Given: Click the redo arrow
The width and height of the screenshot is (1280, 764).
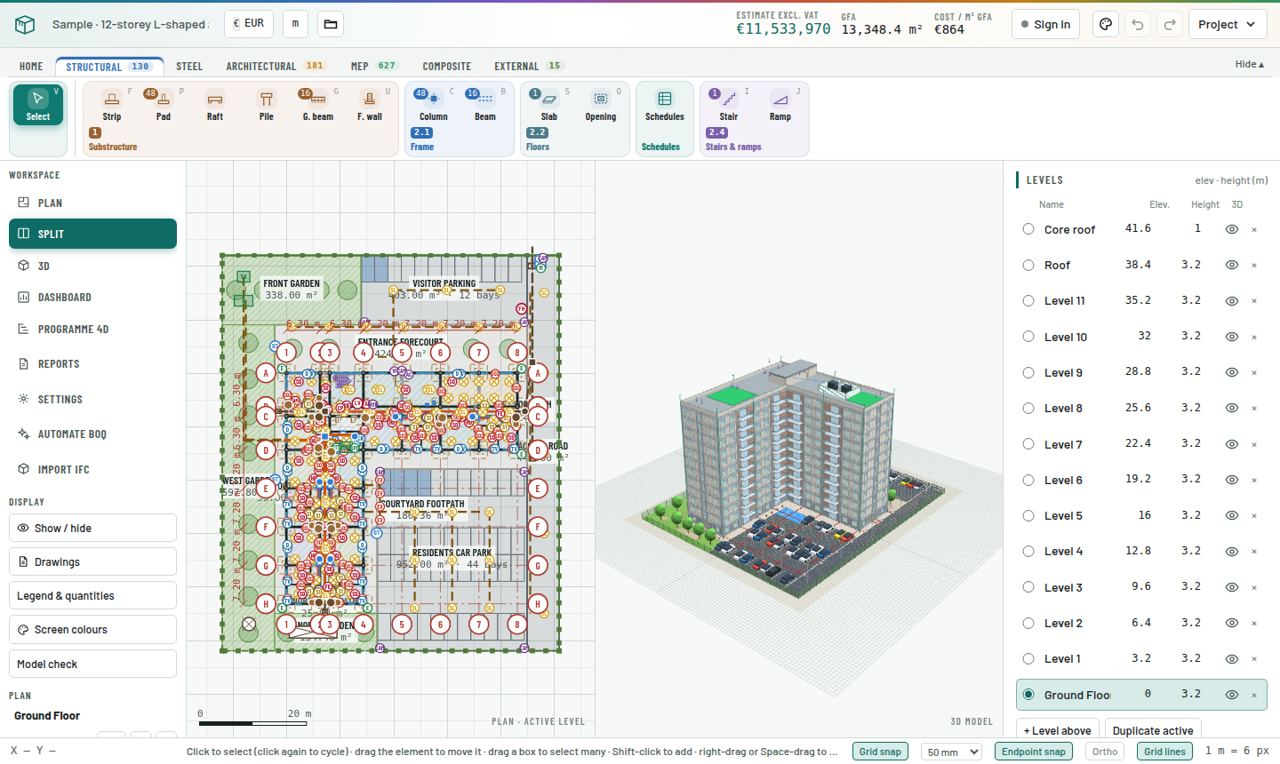Looking at the screenshot, I should tap(1169, 24).
